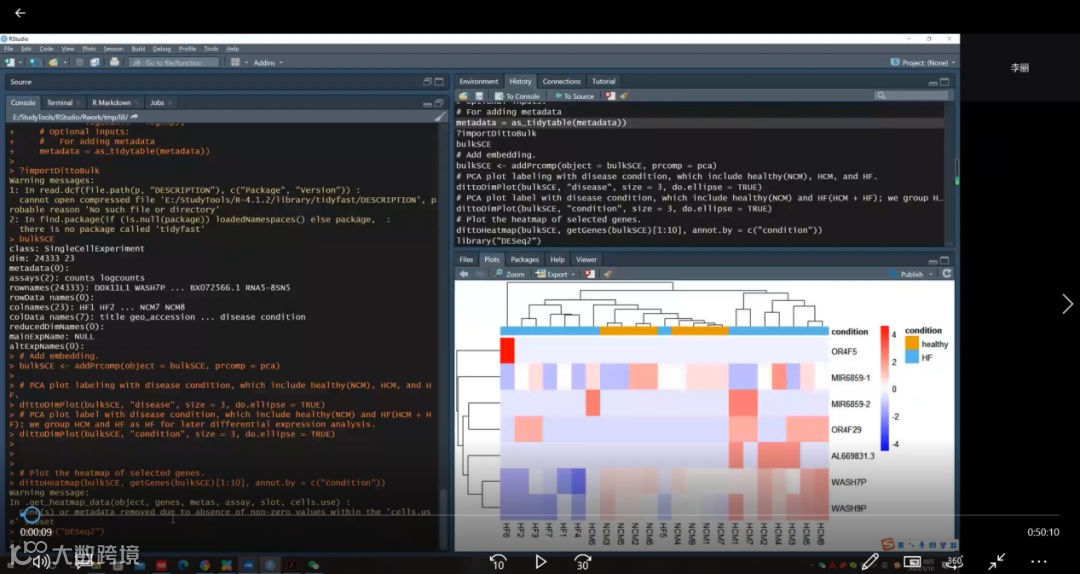Click the load history folder icon

click(464, 96)
